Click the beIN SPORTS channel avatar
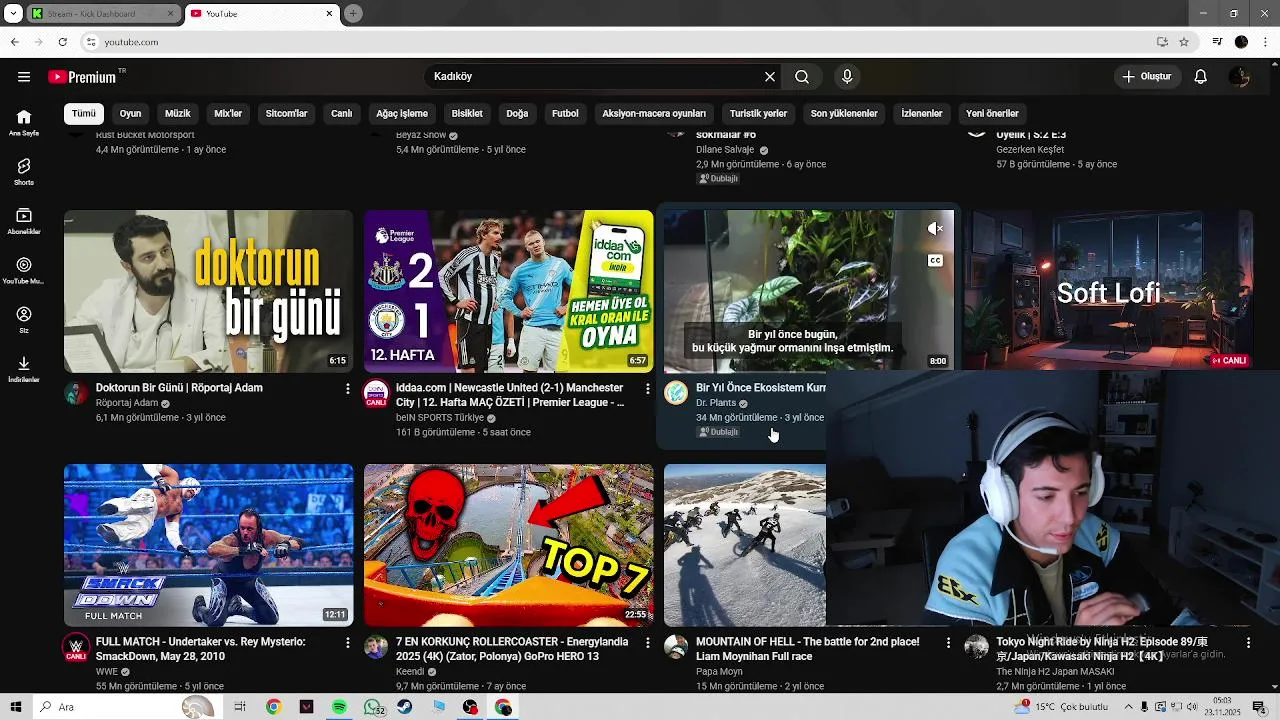 [376, 393]
